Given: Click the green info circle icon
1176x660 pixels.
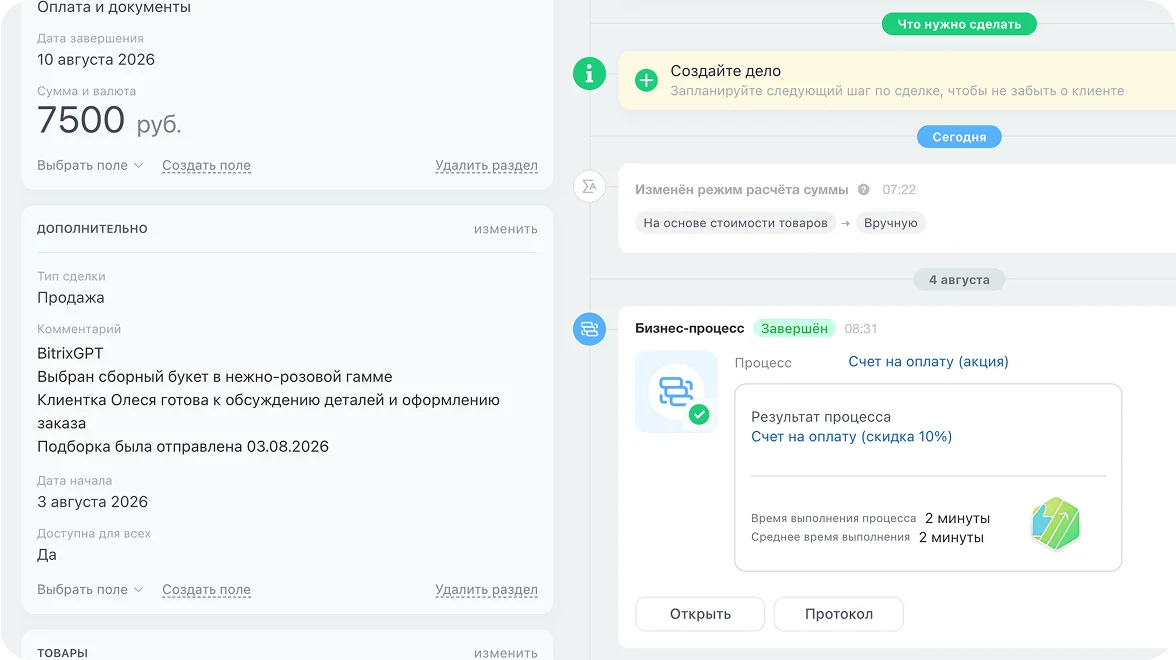Looking at the screenshot, I should click(x=590, y=74).
